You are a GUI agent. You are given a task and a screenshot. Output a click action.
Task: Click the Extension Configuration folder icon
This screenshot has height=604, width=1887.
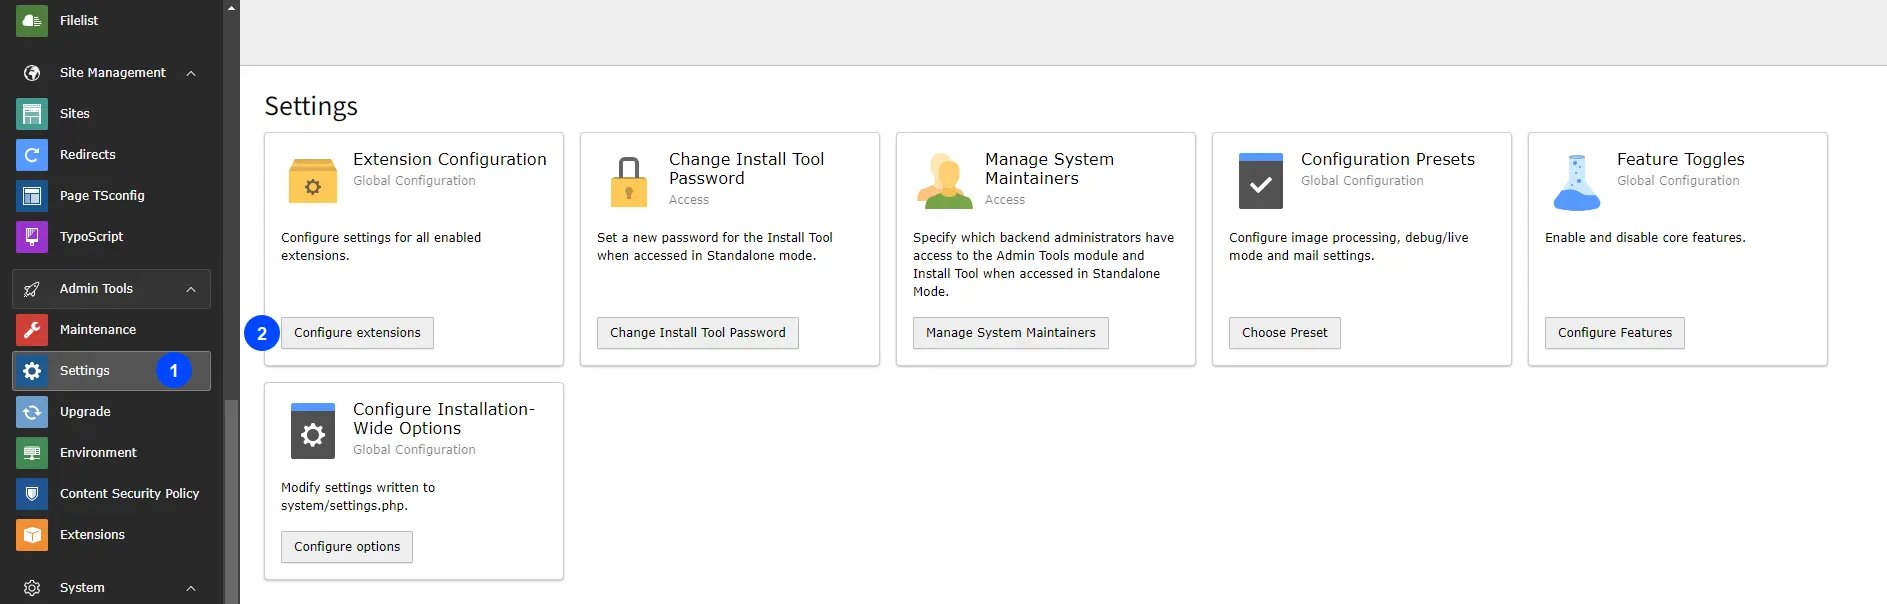(x=313, y=181)
